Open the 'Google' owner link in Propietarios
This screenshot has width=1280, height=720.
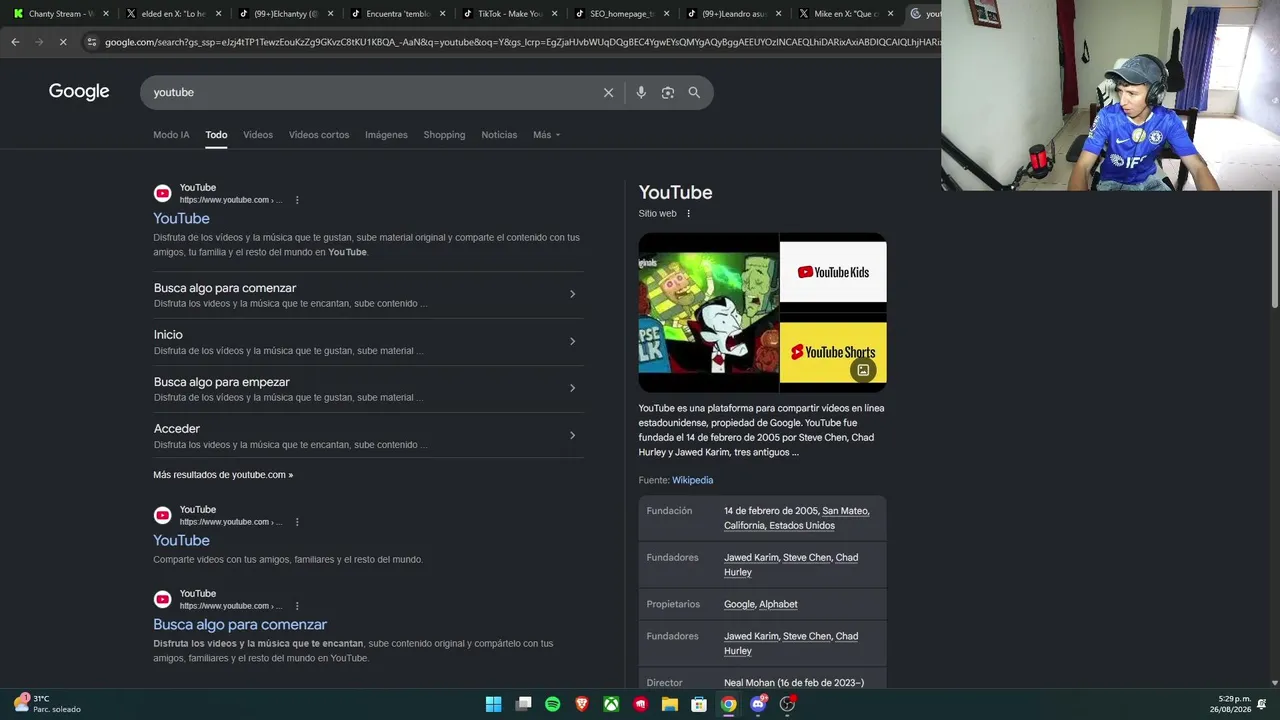click(739, 604)
